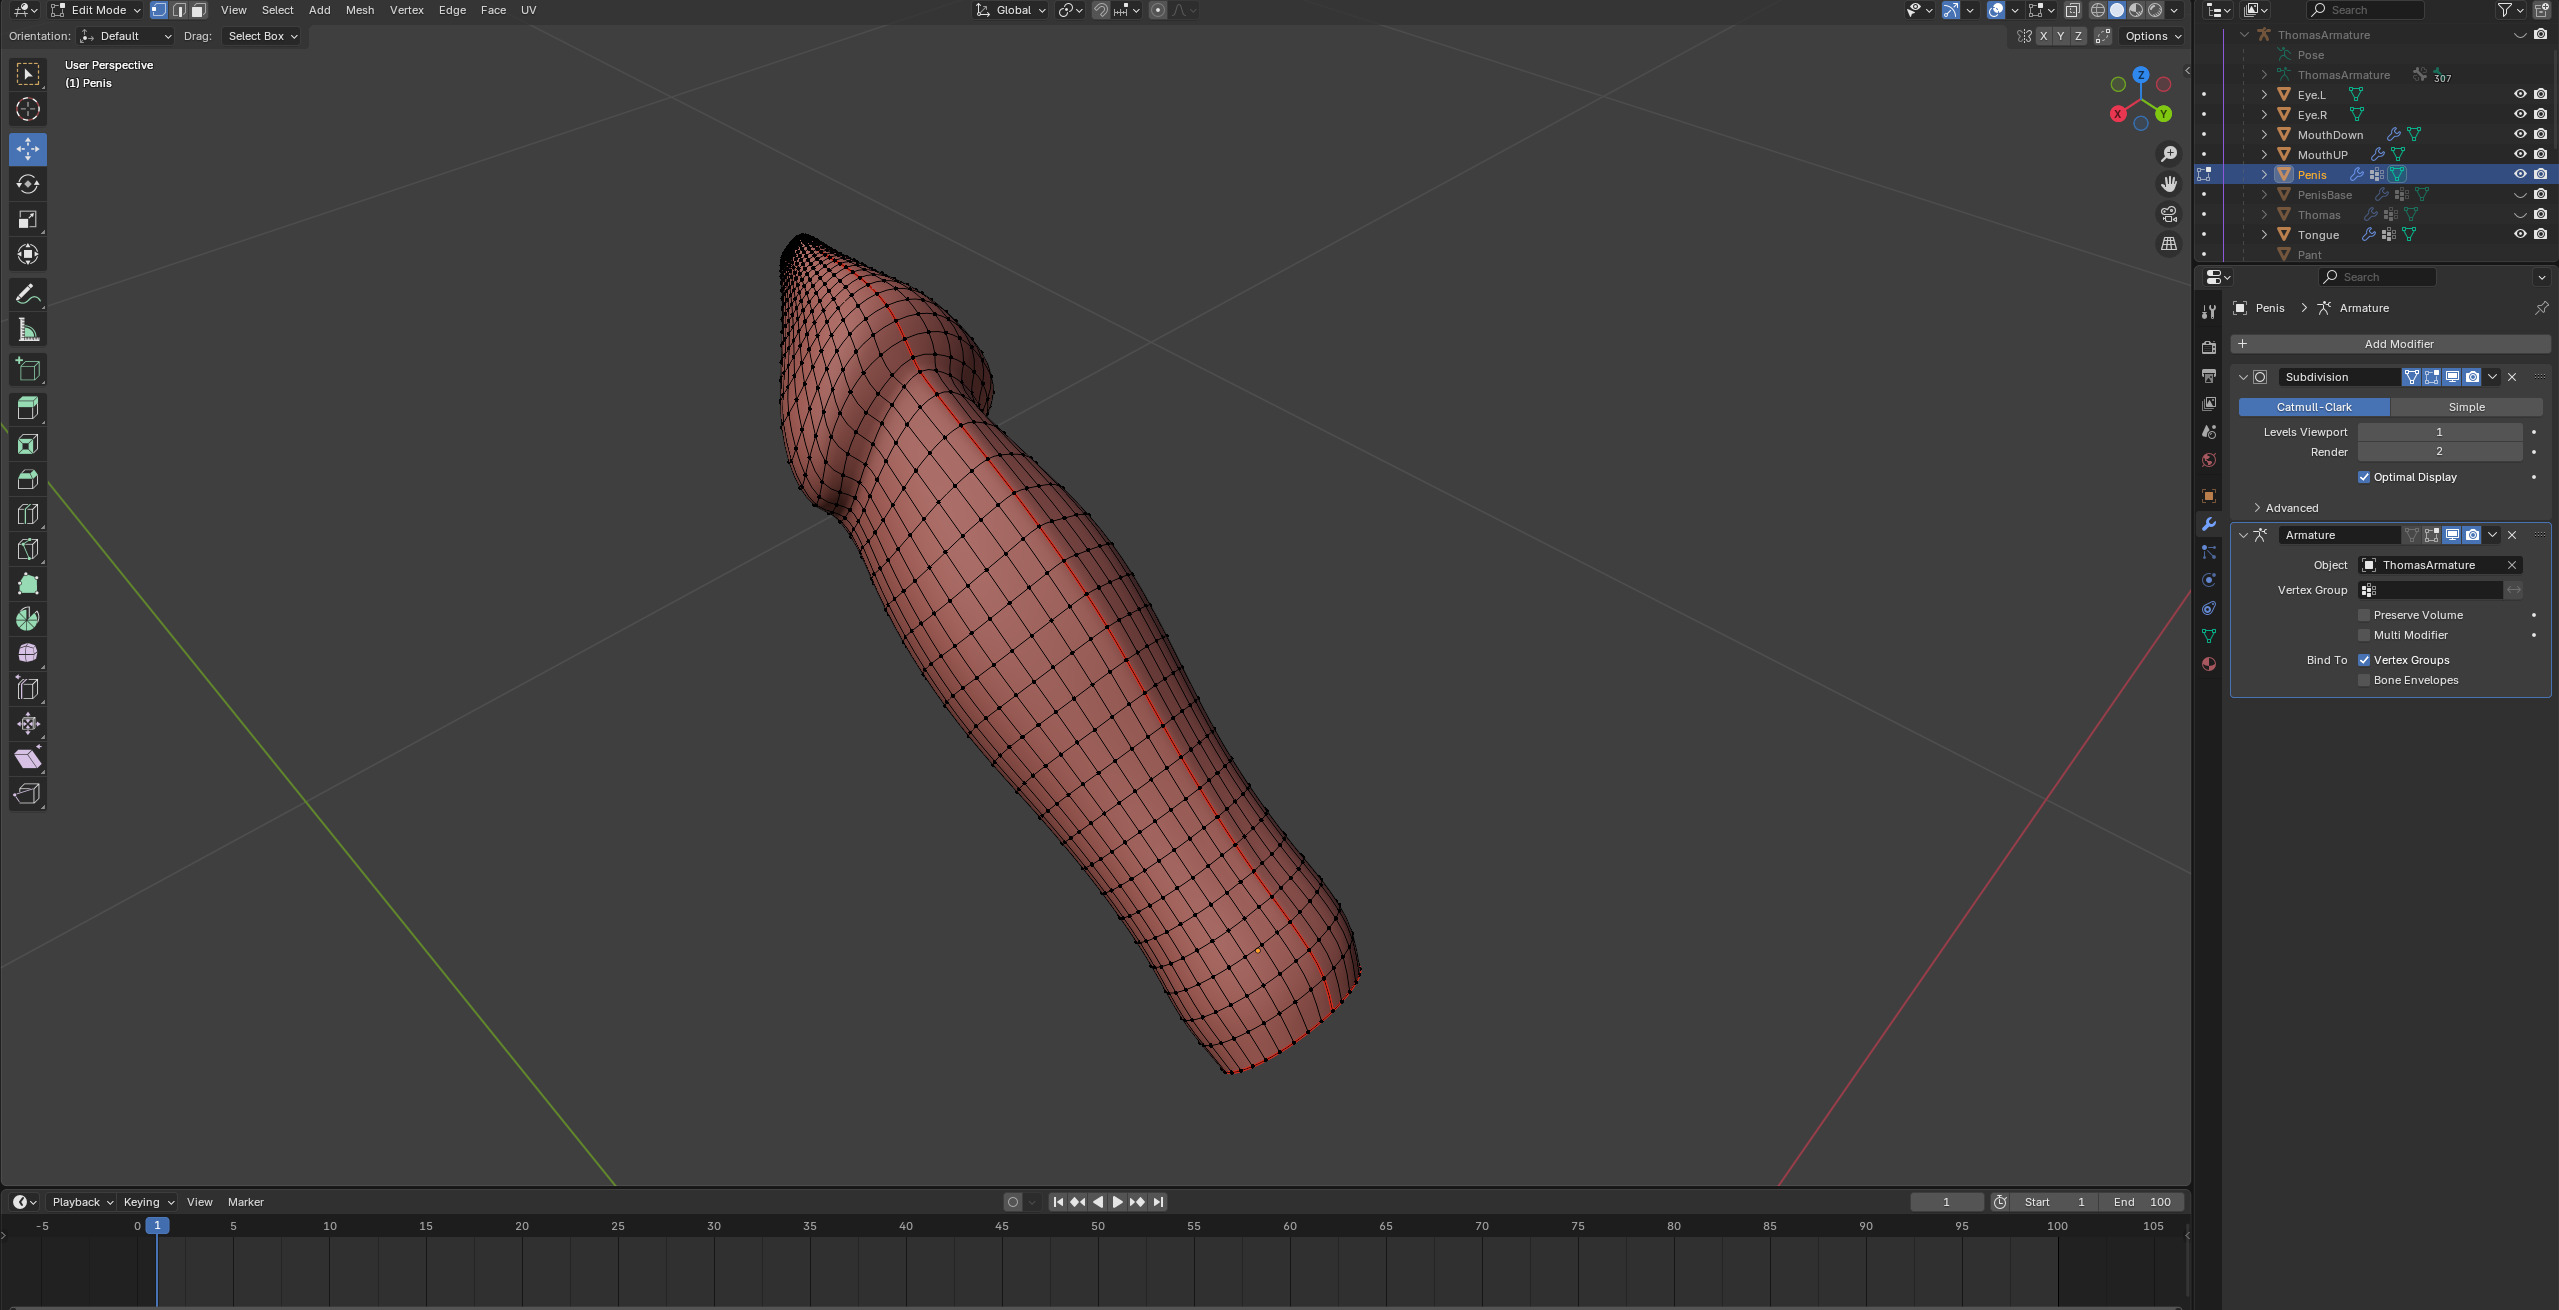Screen dimensions: 2559x1310
Task: Click the Levels Viewport value field
Action: 2439,432
